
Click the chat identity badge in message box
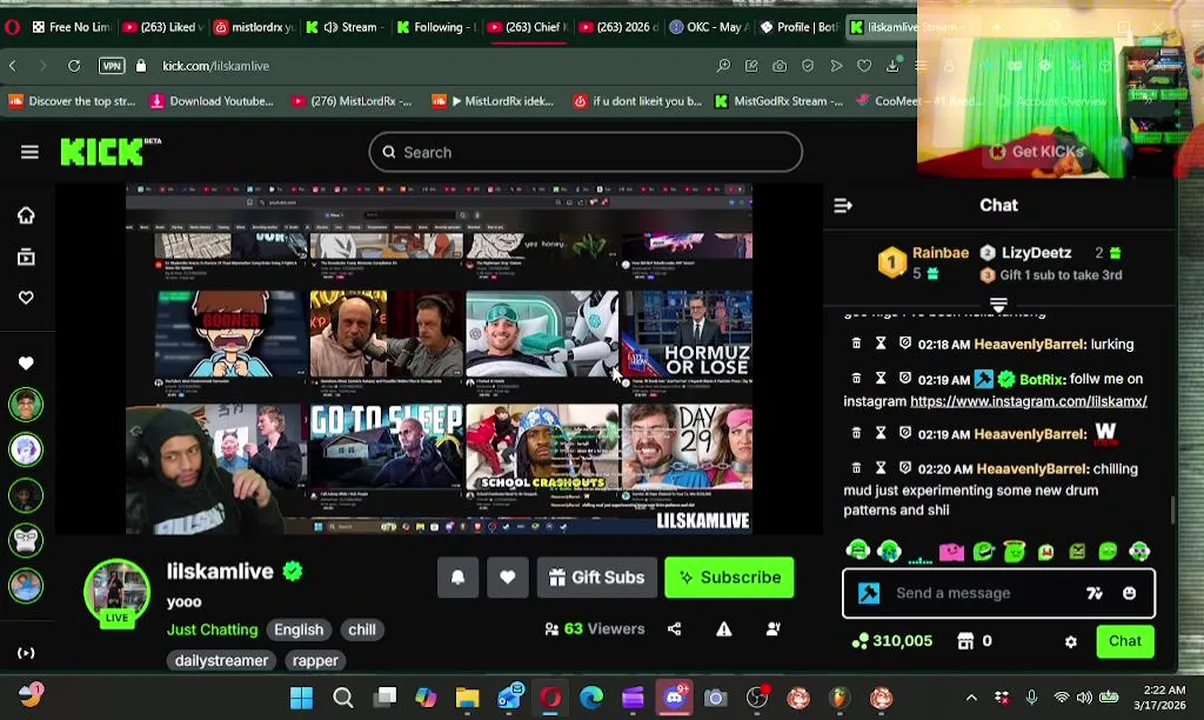click(x=869, y=593)
